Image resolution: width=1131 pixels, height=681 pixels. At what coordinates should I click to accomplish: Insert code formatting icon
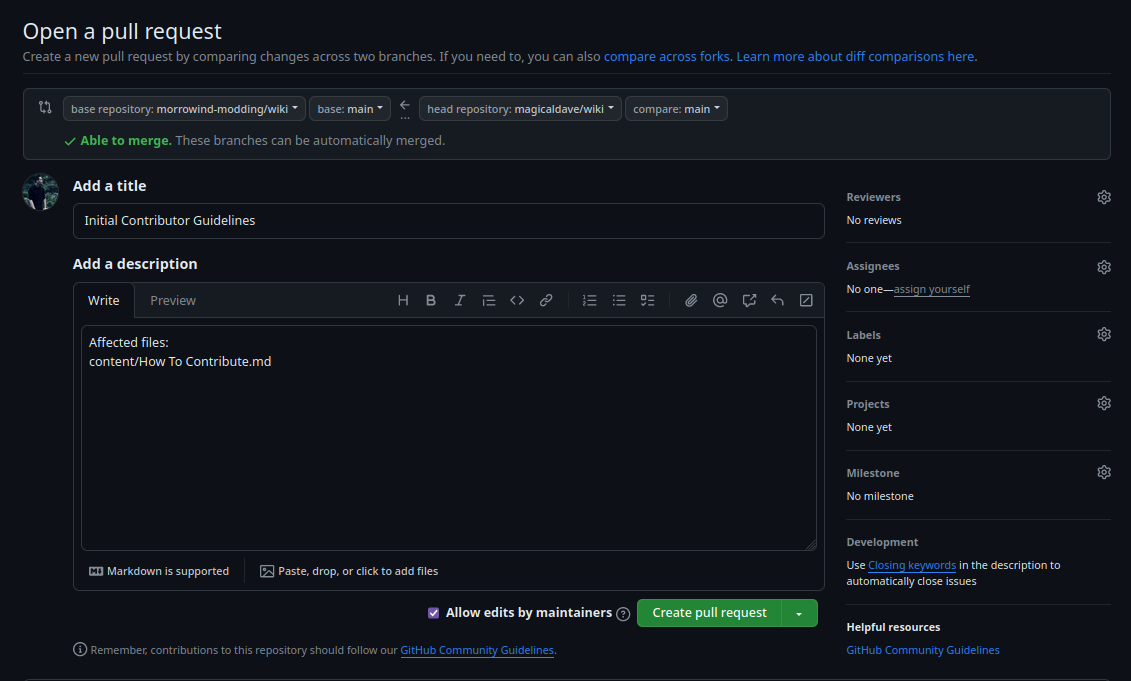[517, 300]
